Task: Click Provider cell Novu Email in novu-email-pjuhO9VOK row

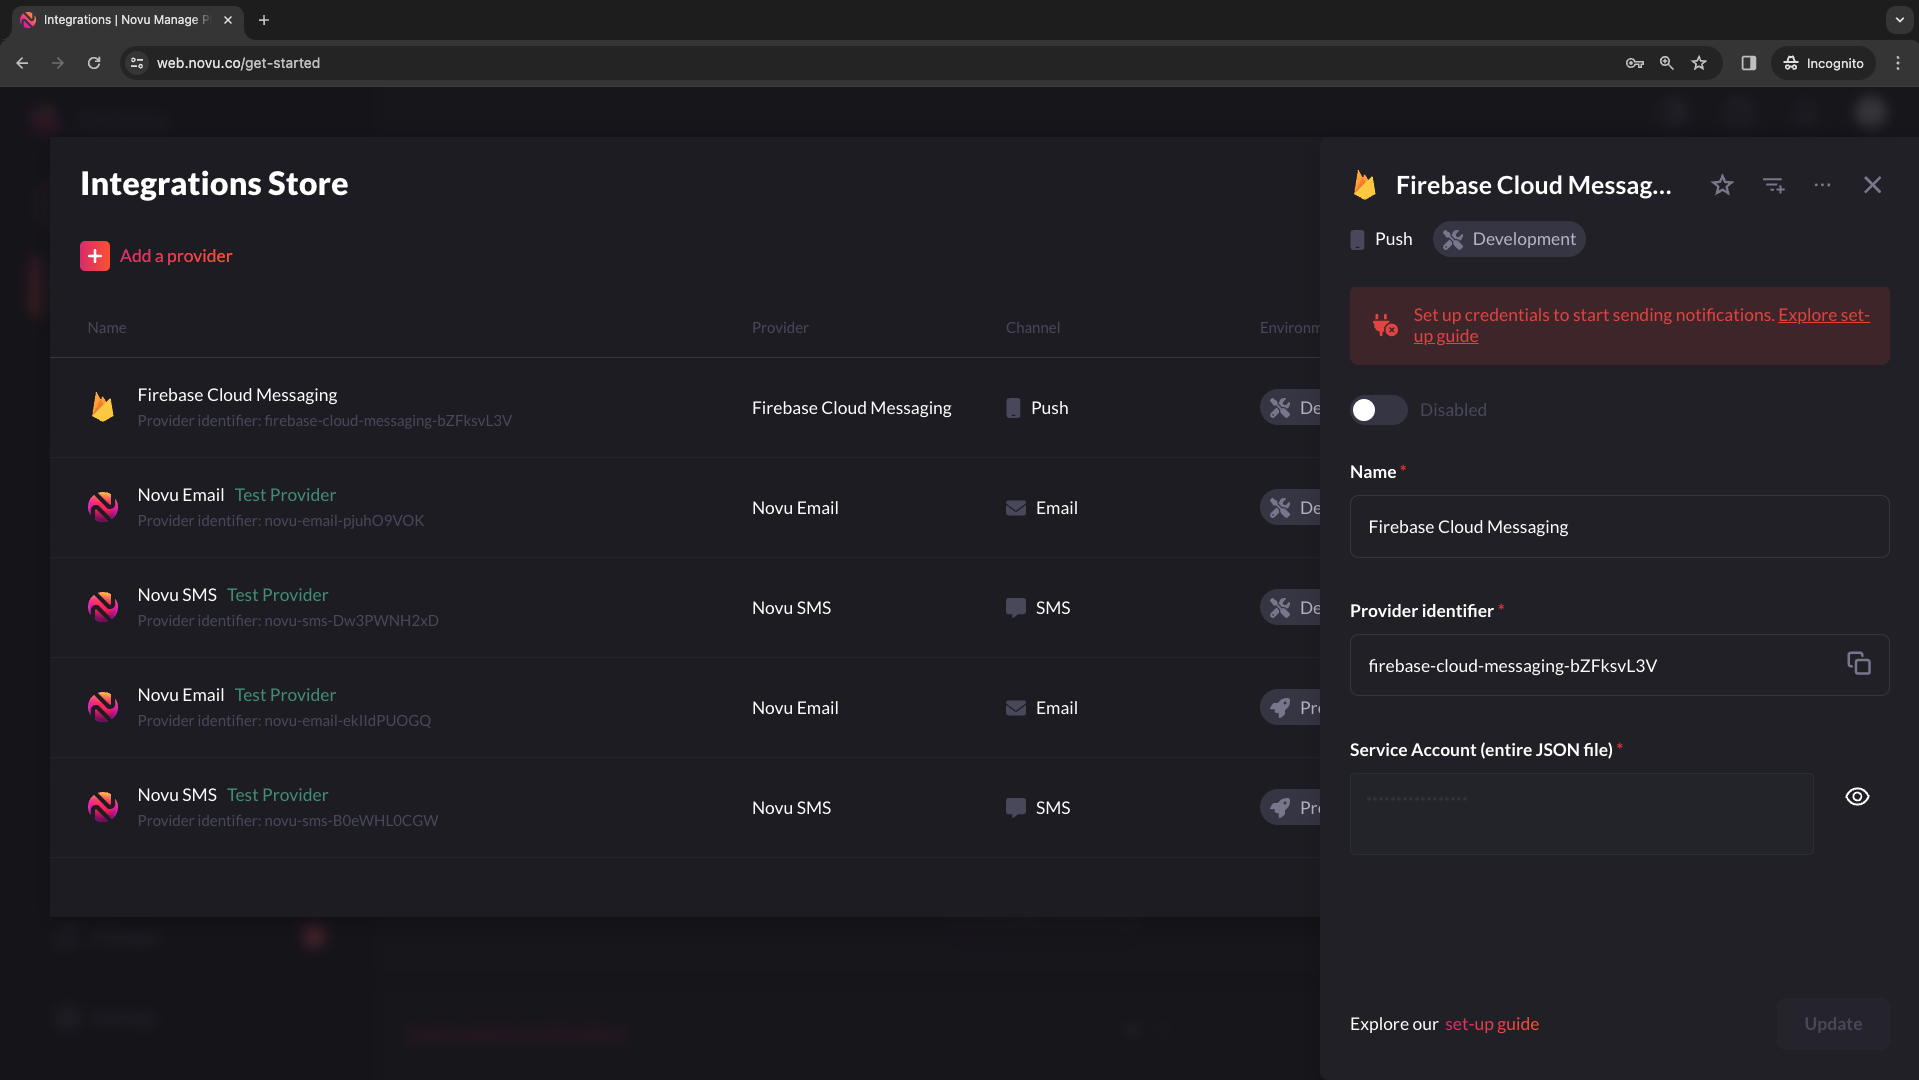Action: (x=795, y=508)
